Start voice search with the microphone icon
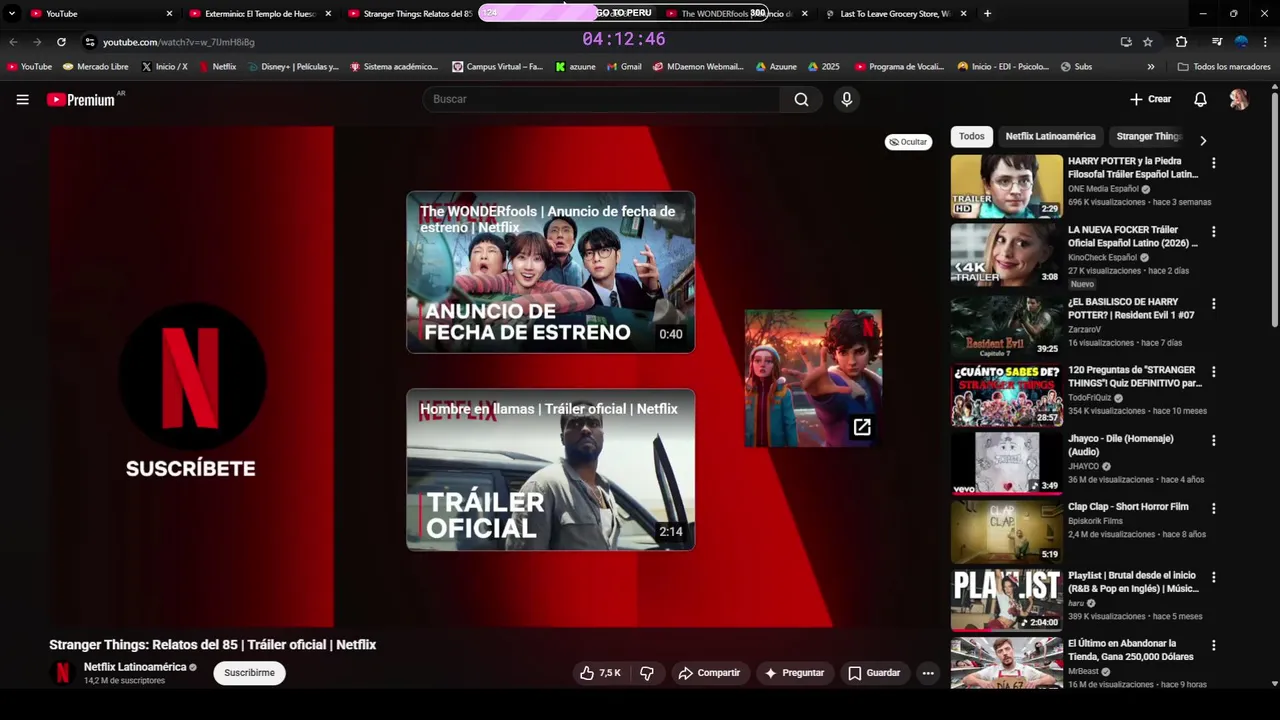 click(x=846, y=99)
